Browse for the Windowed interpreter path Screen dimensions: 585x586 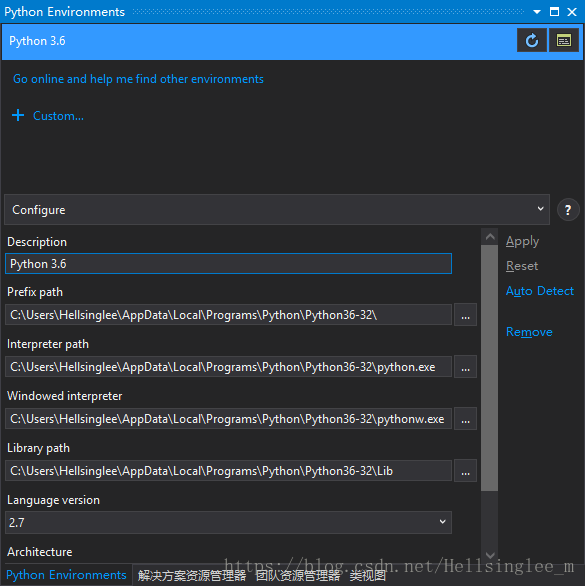click(x=465, y=419)
